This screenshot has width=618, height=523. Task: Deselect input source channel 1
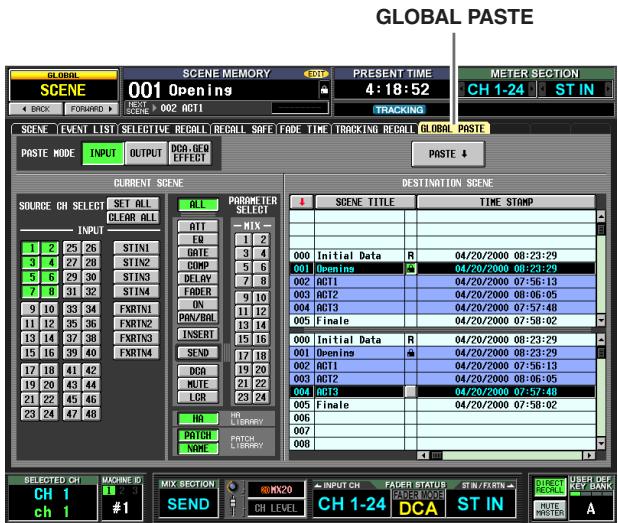point(31,248)
